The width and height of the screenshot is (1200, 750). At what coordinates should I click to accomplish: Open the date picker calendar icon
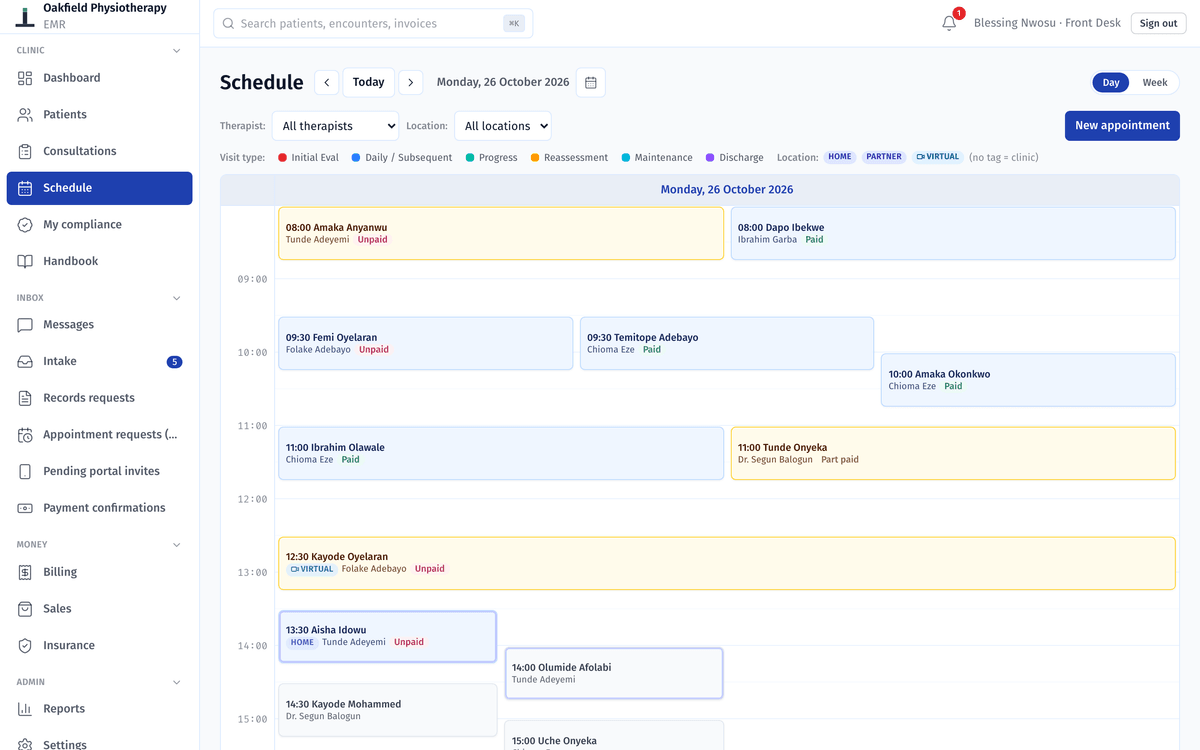[x=591, y=82]
